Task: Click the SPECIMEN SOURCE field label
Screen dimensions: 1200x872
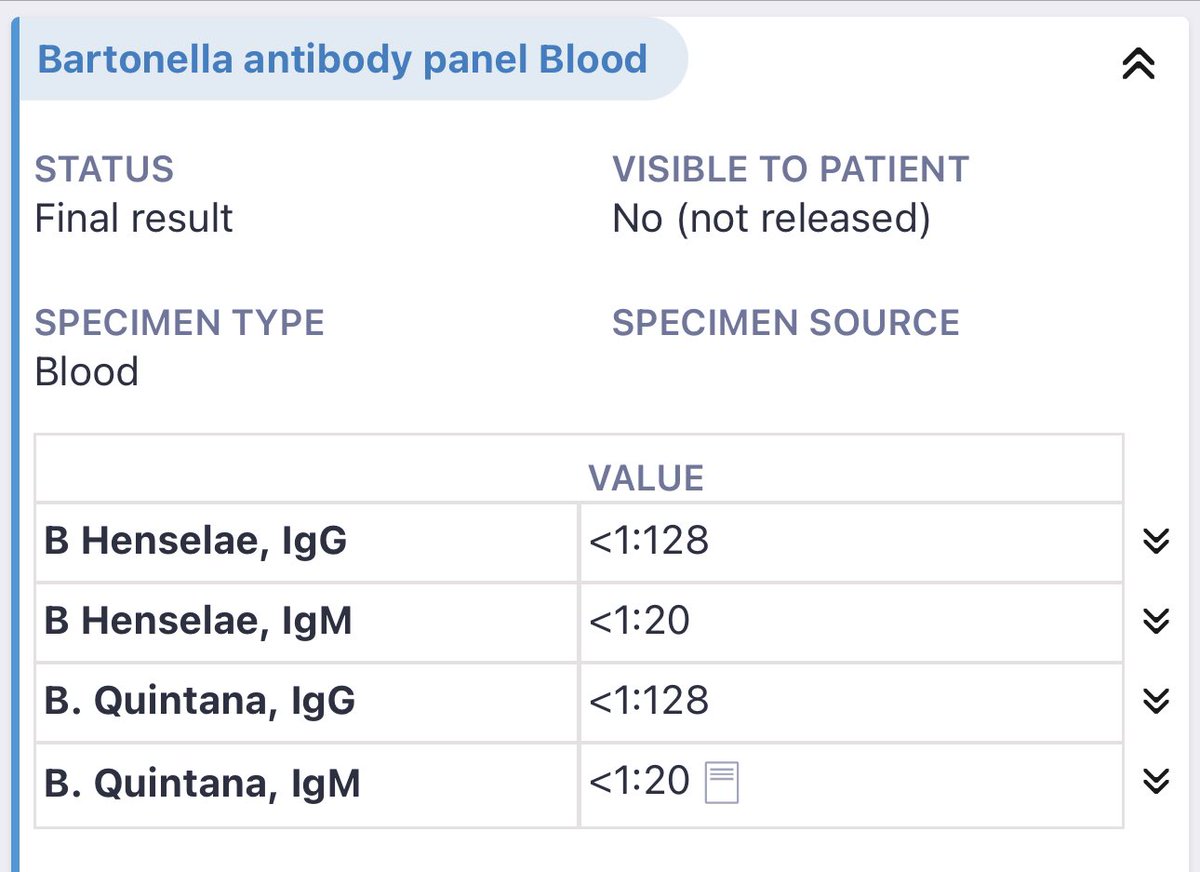Action: 785,323
